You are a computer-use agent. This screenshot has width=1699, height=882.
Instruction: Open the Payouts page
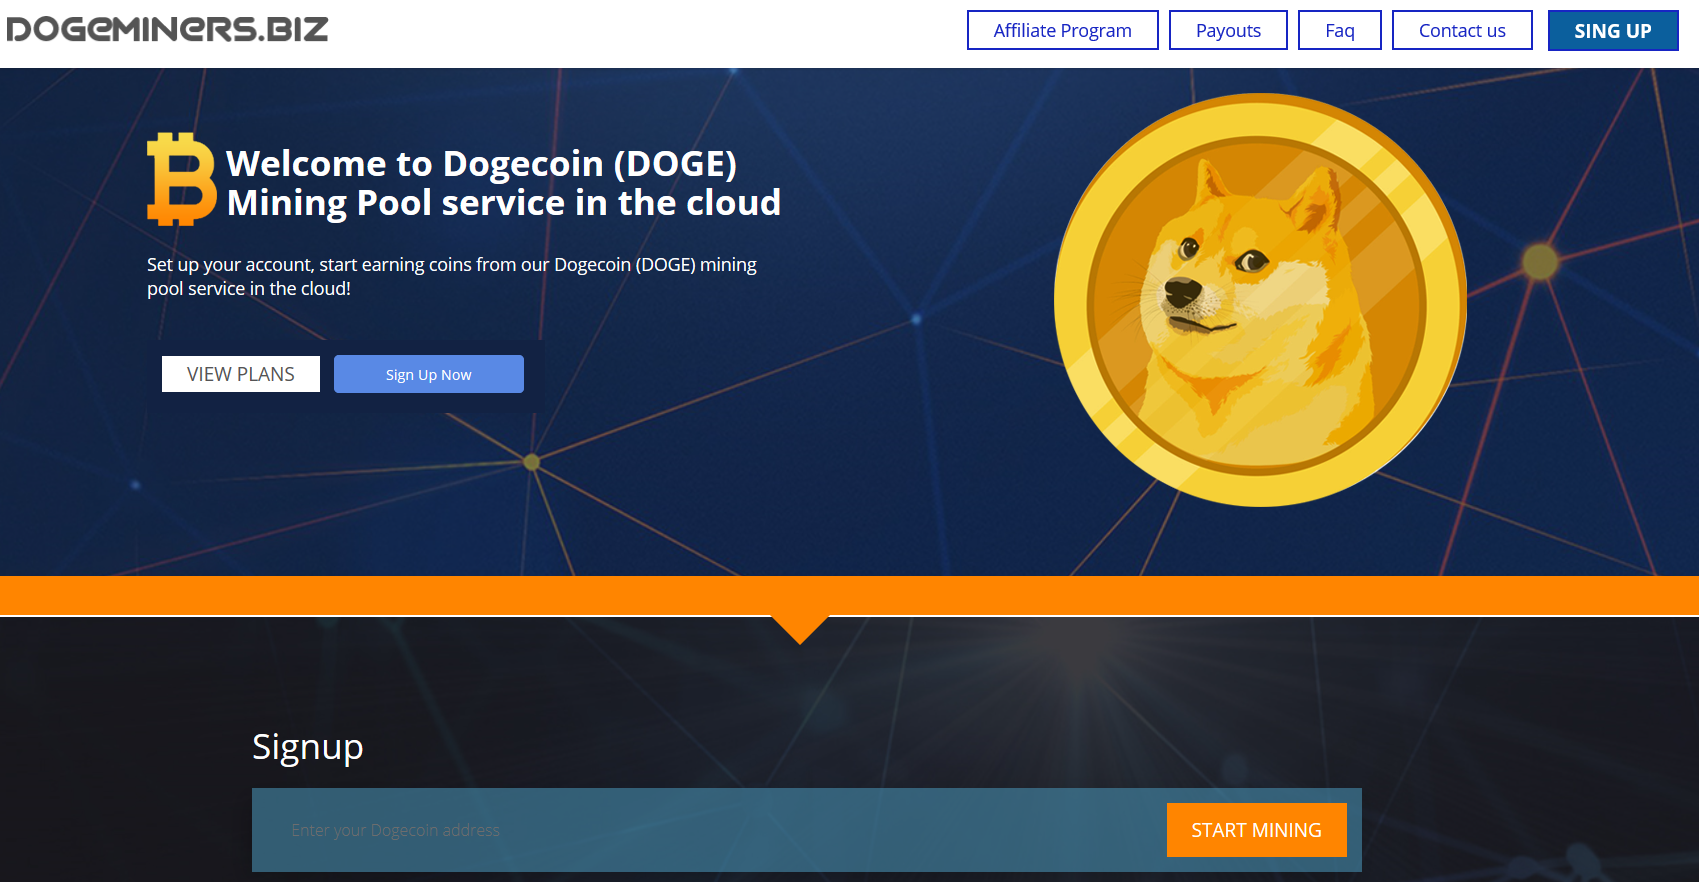1228,30
